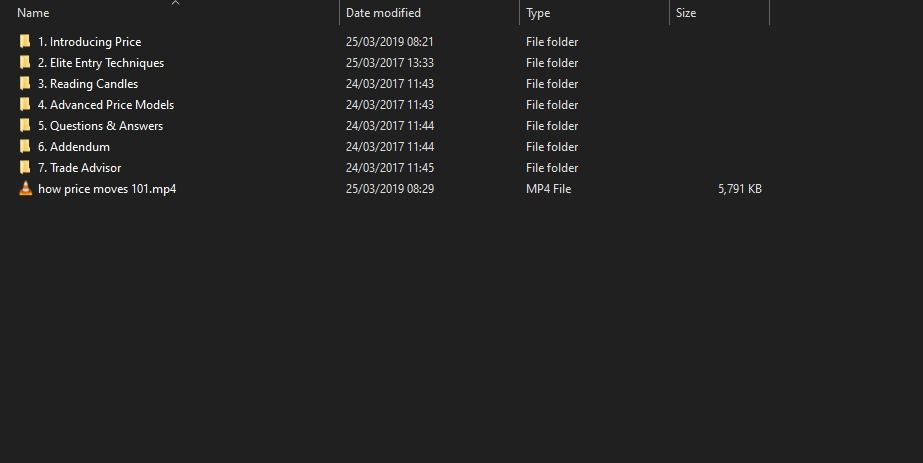Select the "7. Trade Advisor" folder name
This screenshot has width=923, height=463.
click(79, 168)
